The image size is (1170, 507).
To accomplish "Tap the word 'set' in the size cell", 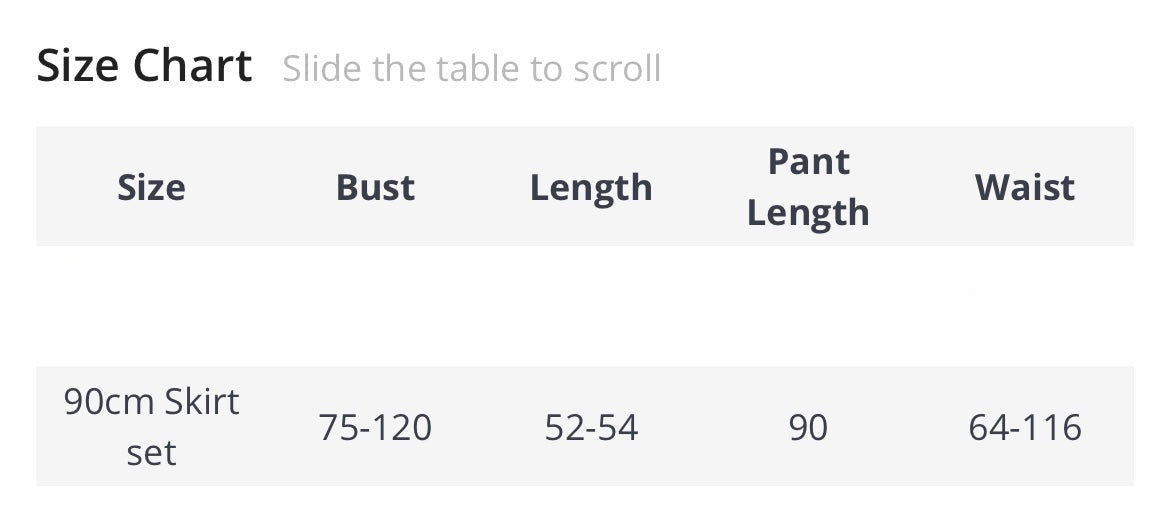I will pyautogui.click(x=151, y=453).
